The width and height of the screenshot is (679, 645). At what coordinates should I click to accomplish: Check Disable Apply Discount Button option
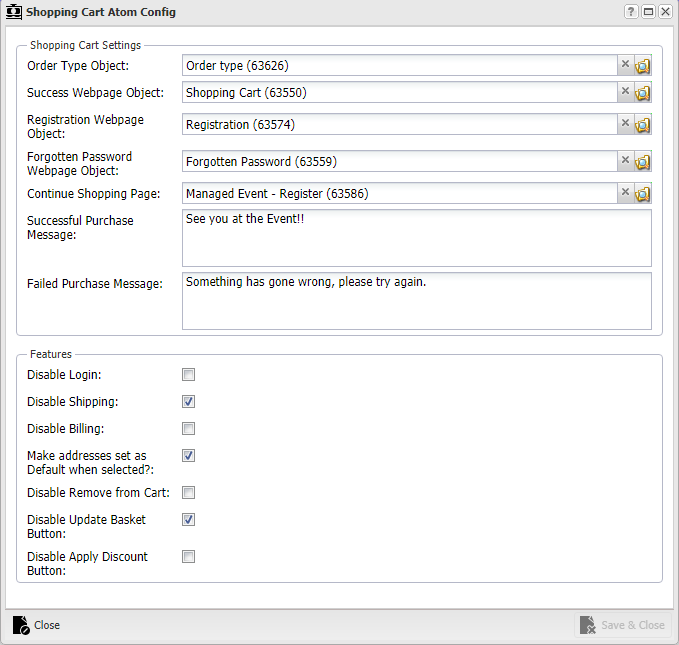coord(188,556)
